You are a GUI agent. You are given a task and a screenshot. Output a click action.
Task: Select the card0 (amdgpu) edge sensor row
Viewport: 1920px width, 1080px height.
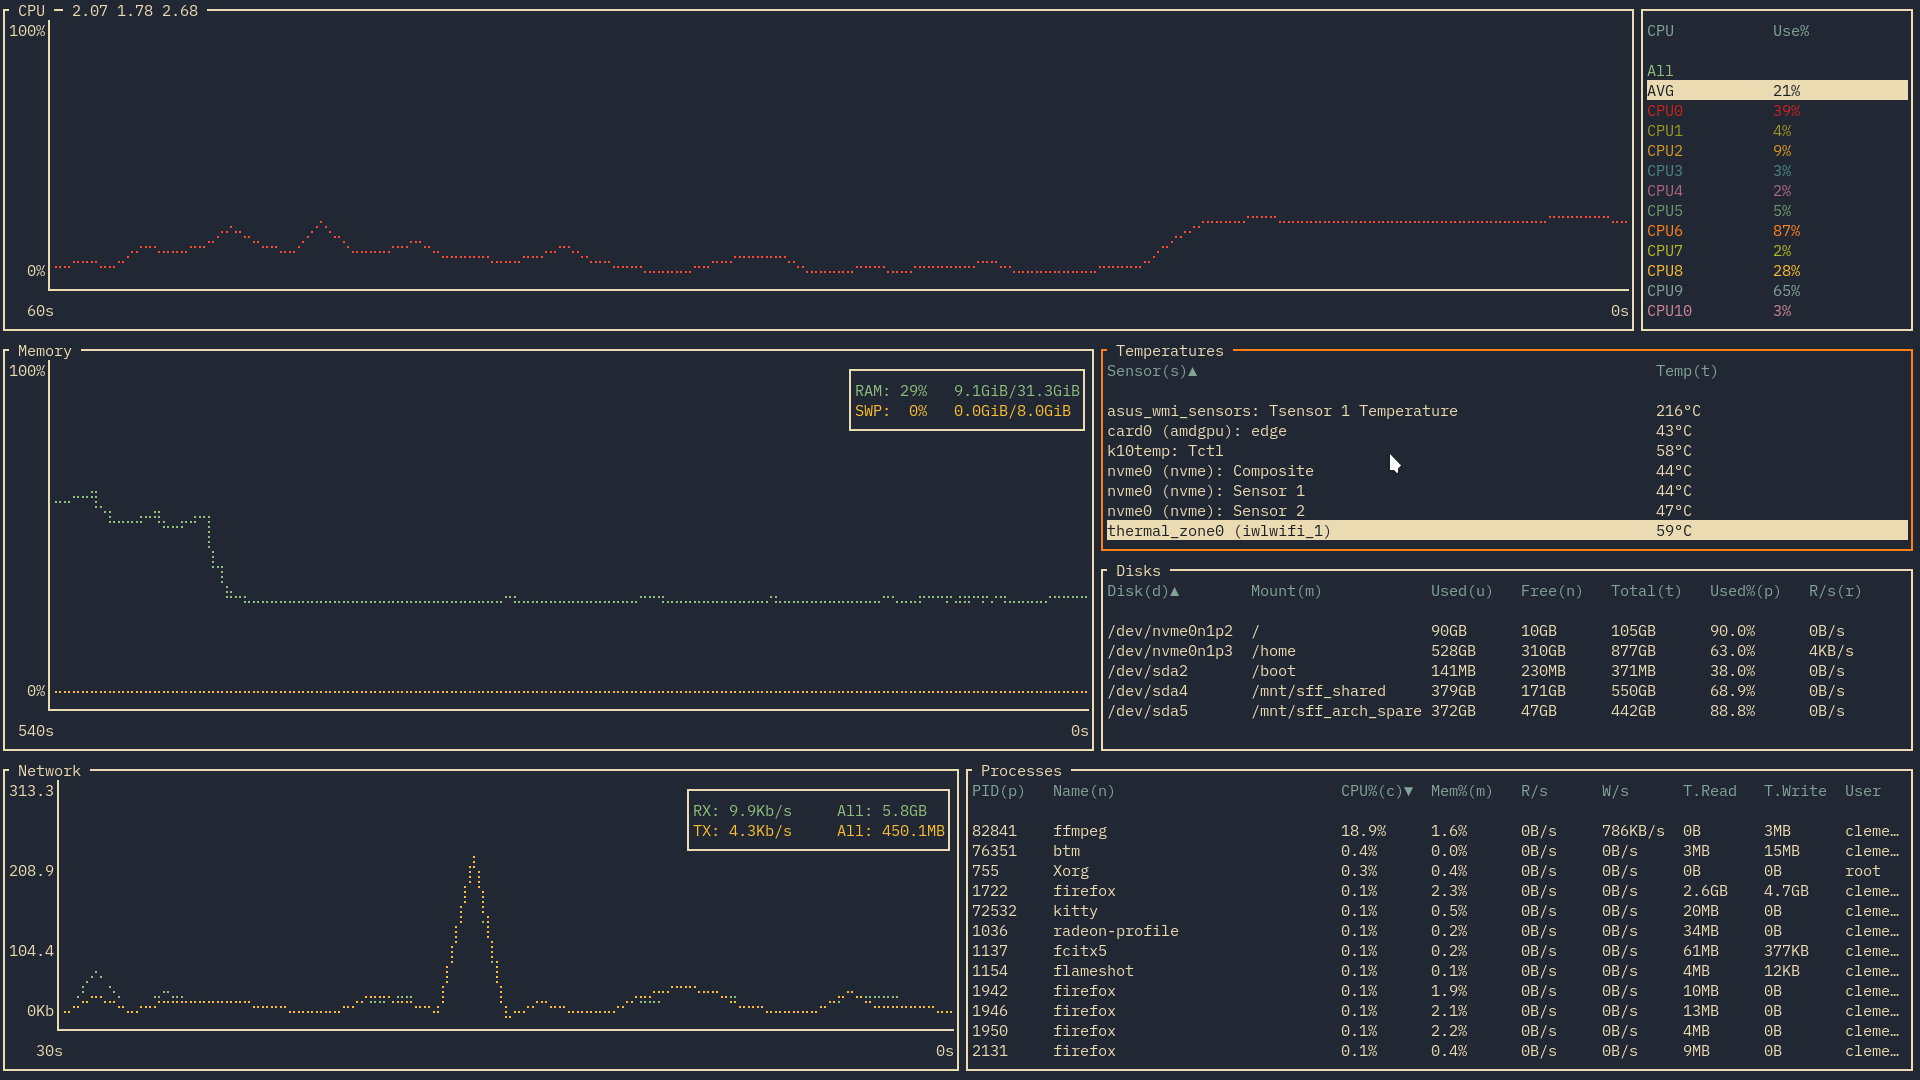pyautogui.click(x=1507, y=431)
